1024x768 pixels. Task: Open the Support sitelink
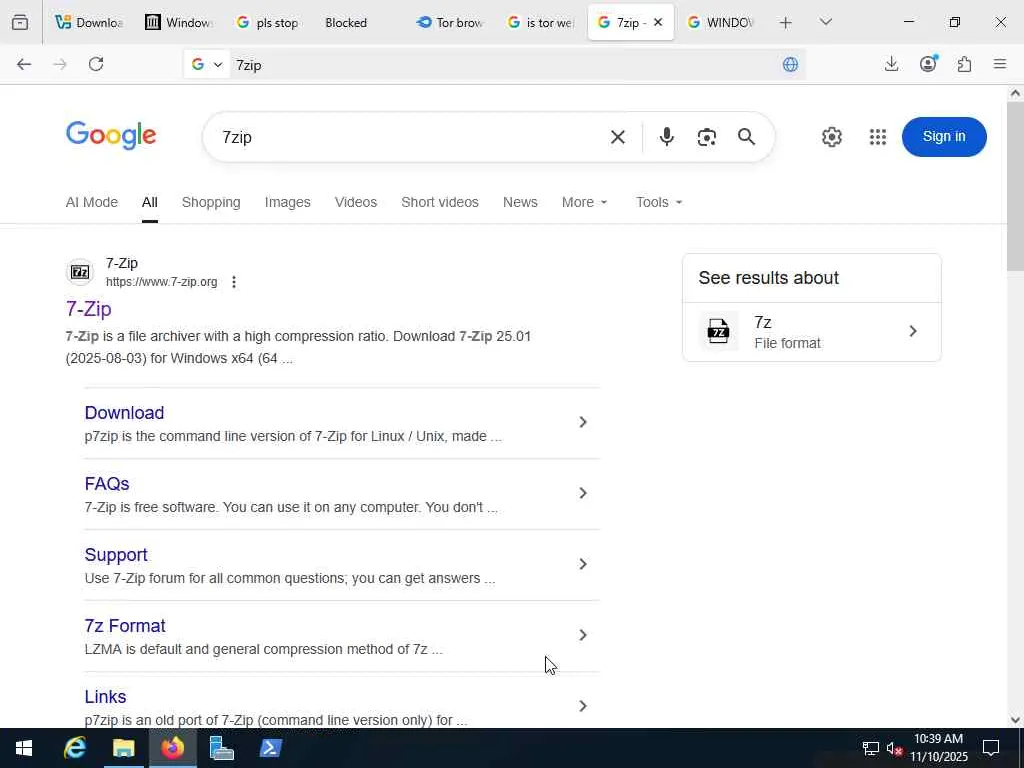[116, 555]
